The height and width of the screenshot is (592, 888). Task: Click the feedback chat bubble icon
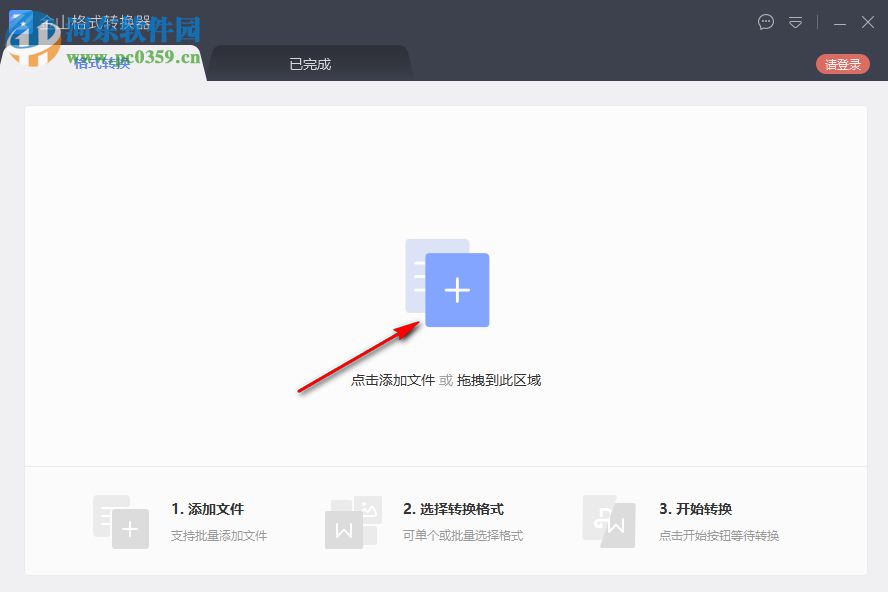click(x=766, y=22)
